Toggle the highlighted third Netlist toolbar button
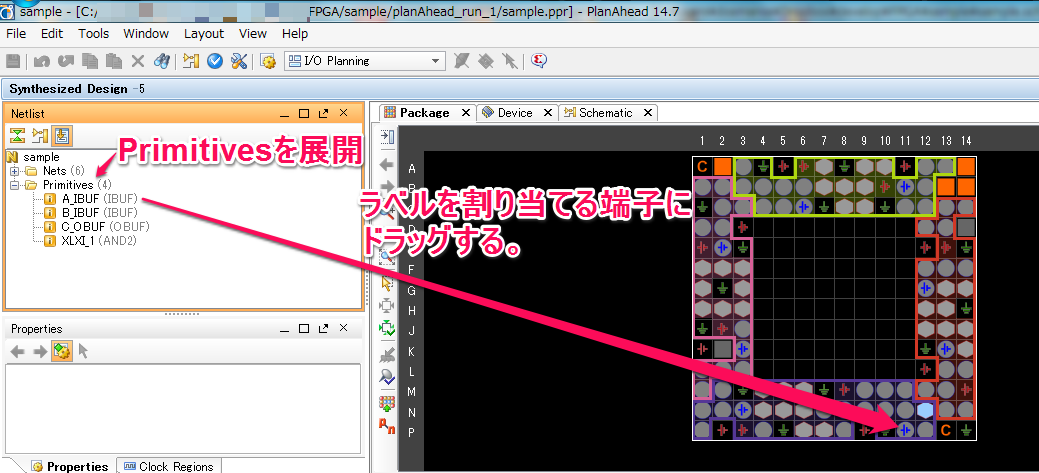The width and height of the screenshot is (1039, 473). point(62,136)
